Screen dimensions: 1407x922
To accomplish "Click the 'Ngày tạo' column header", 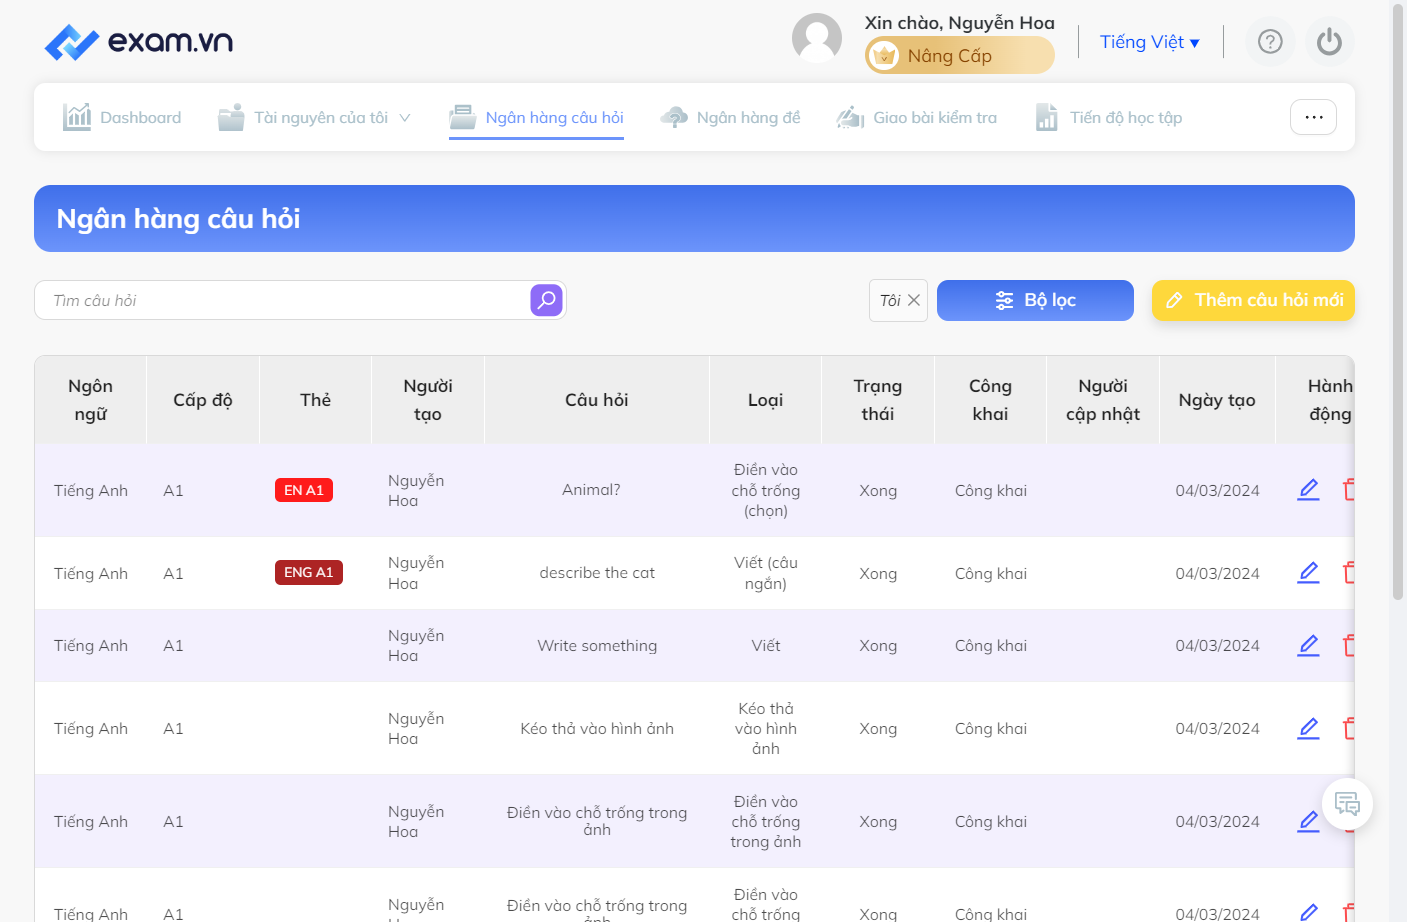I will click(1217, 400).
